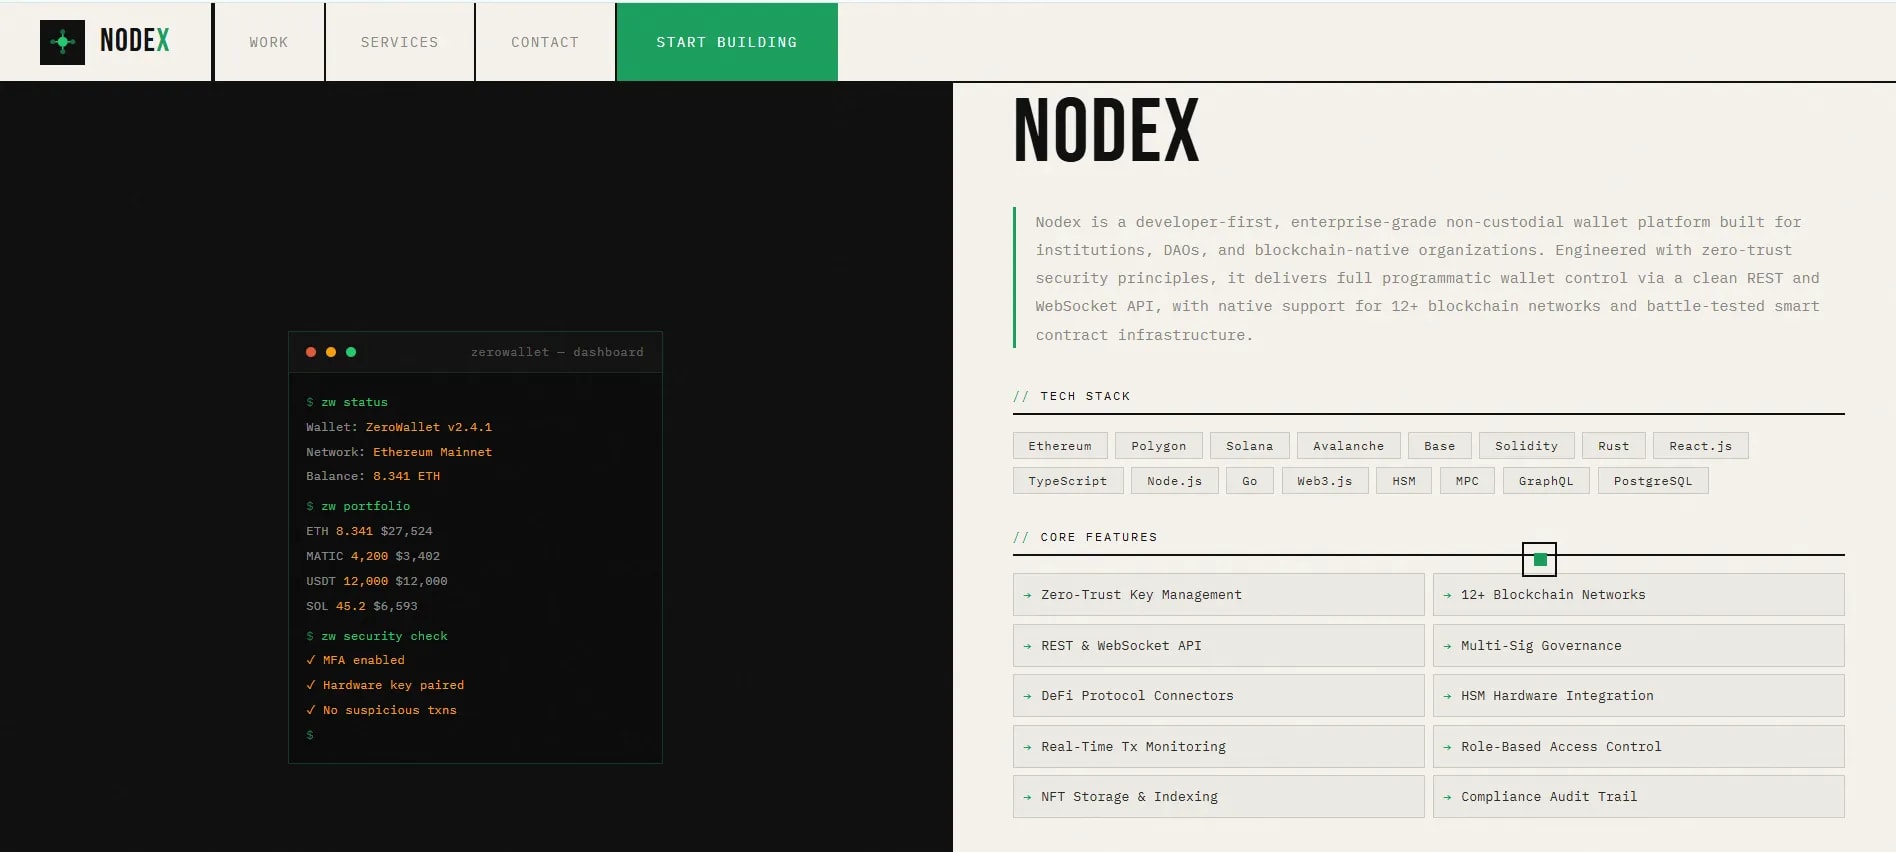Click the red dot in terminal window
The image size is (1896, 852).
click(311, 352)
